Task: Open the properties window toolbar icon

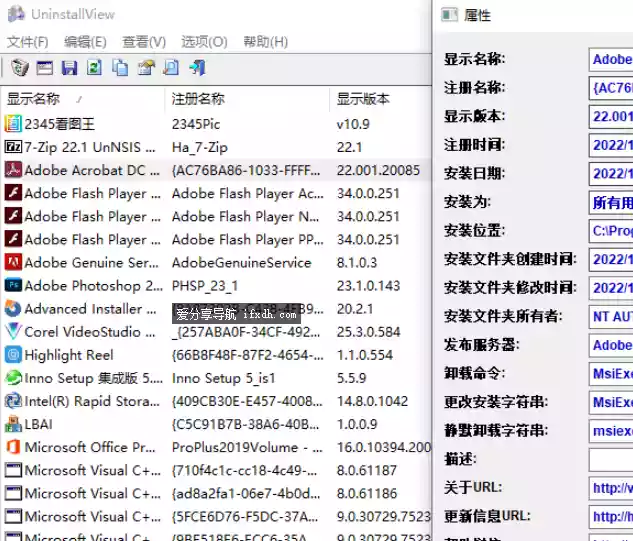Action: 44,67
